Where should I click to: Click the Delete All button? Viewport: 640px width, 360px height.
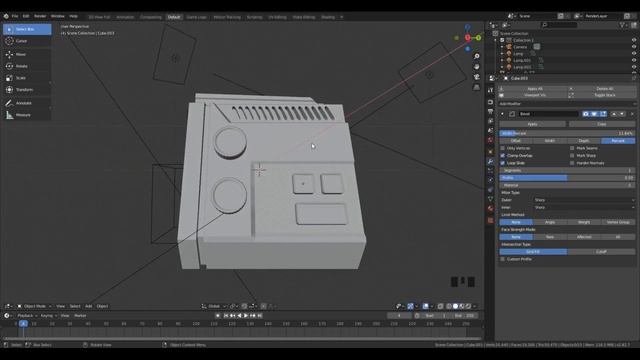click(602, 89)
